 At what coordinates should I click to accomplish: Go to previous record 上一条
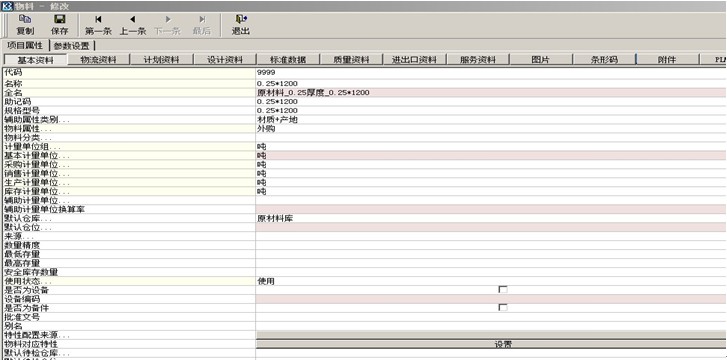click(133, 25)
